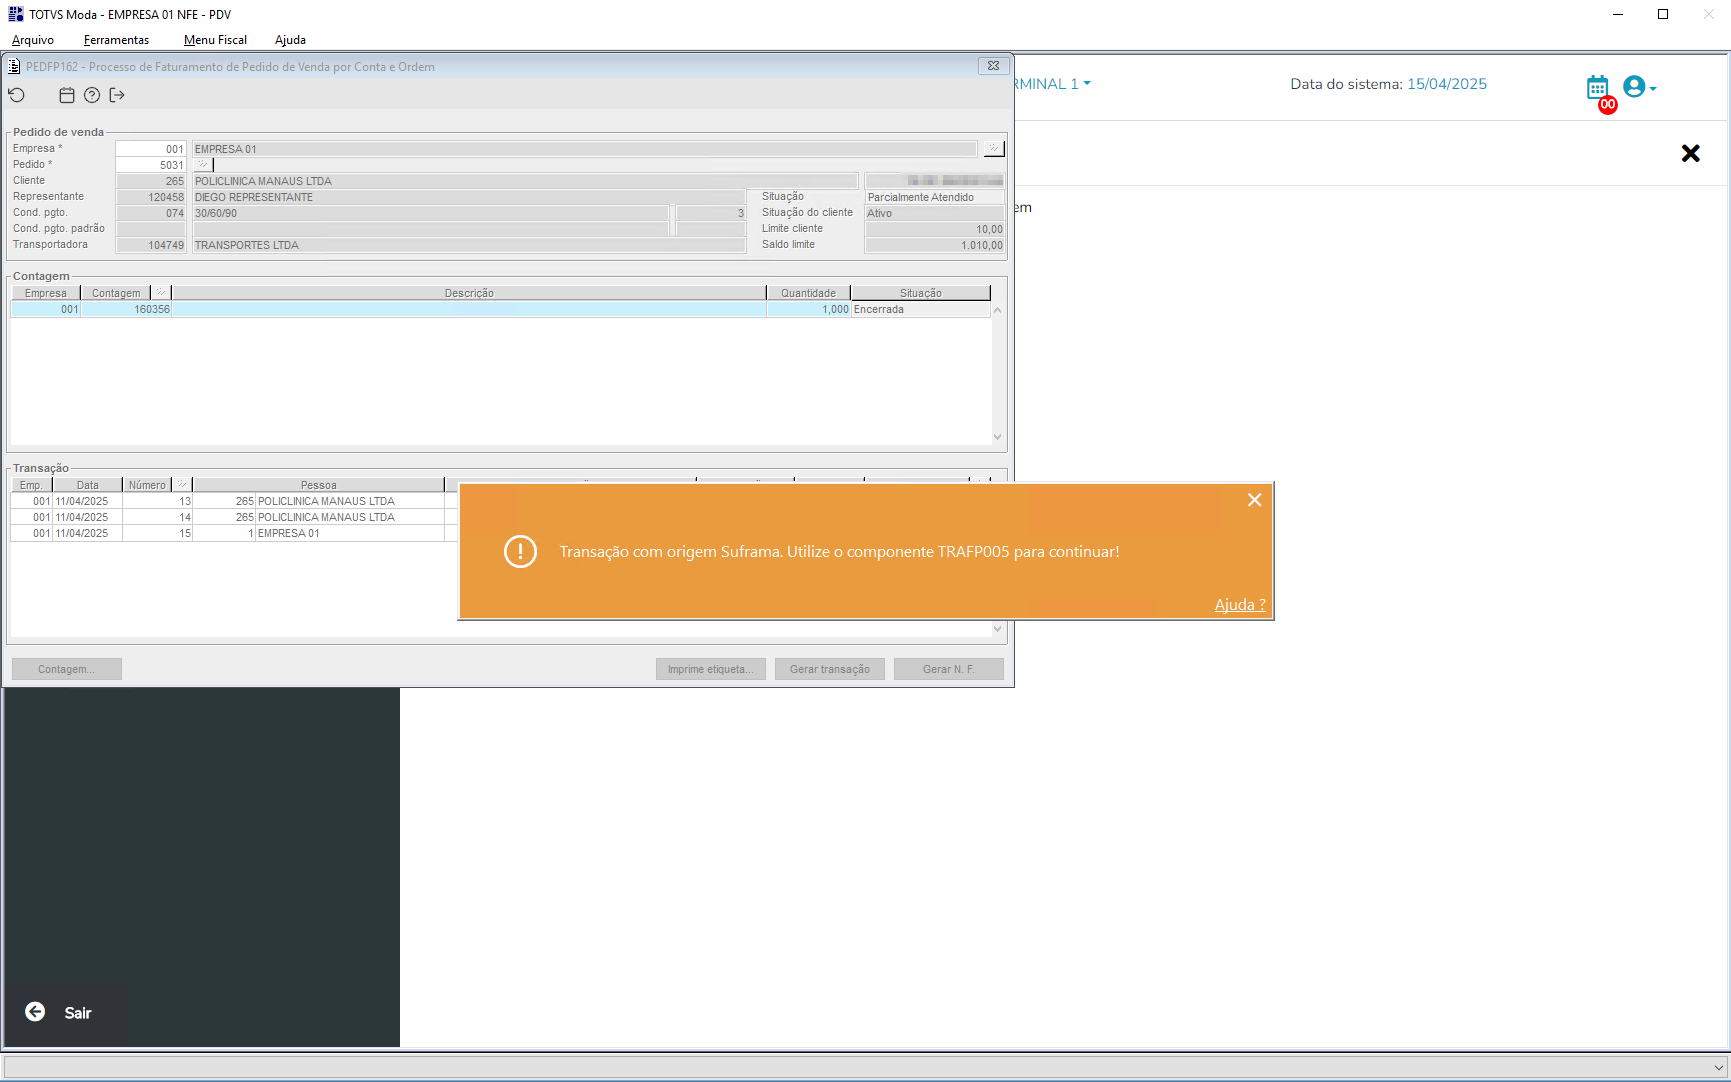Image resolution: width=1731 pixels, height=1082 pixels.
Task: Open the user account profile icon
Action: click(x=1634, y=87)
